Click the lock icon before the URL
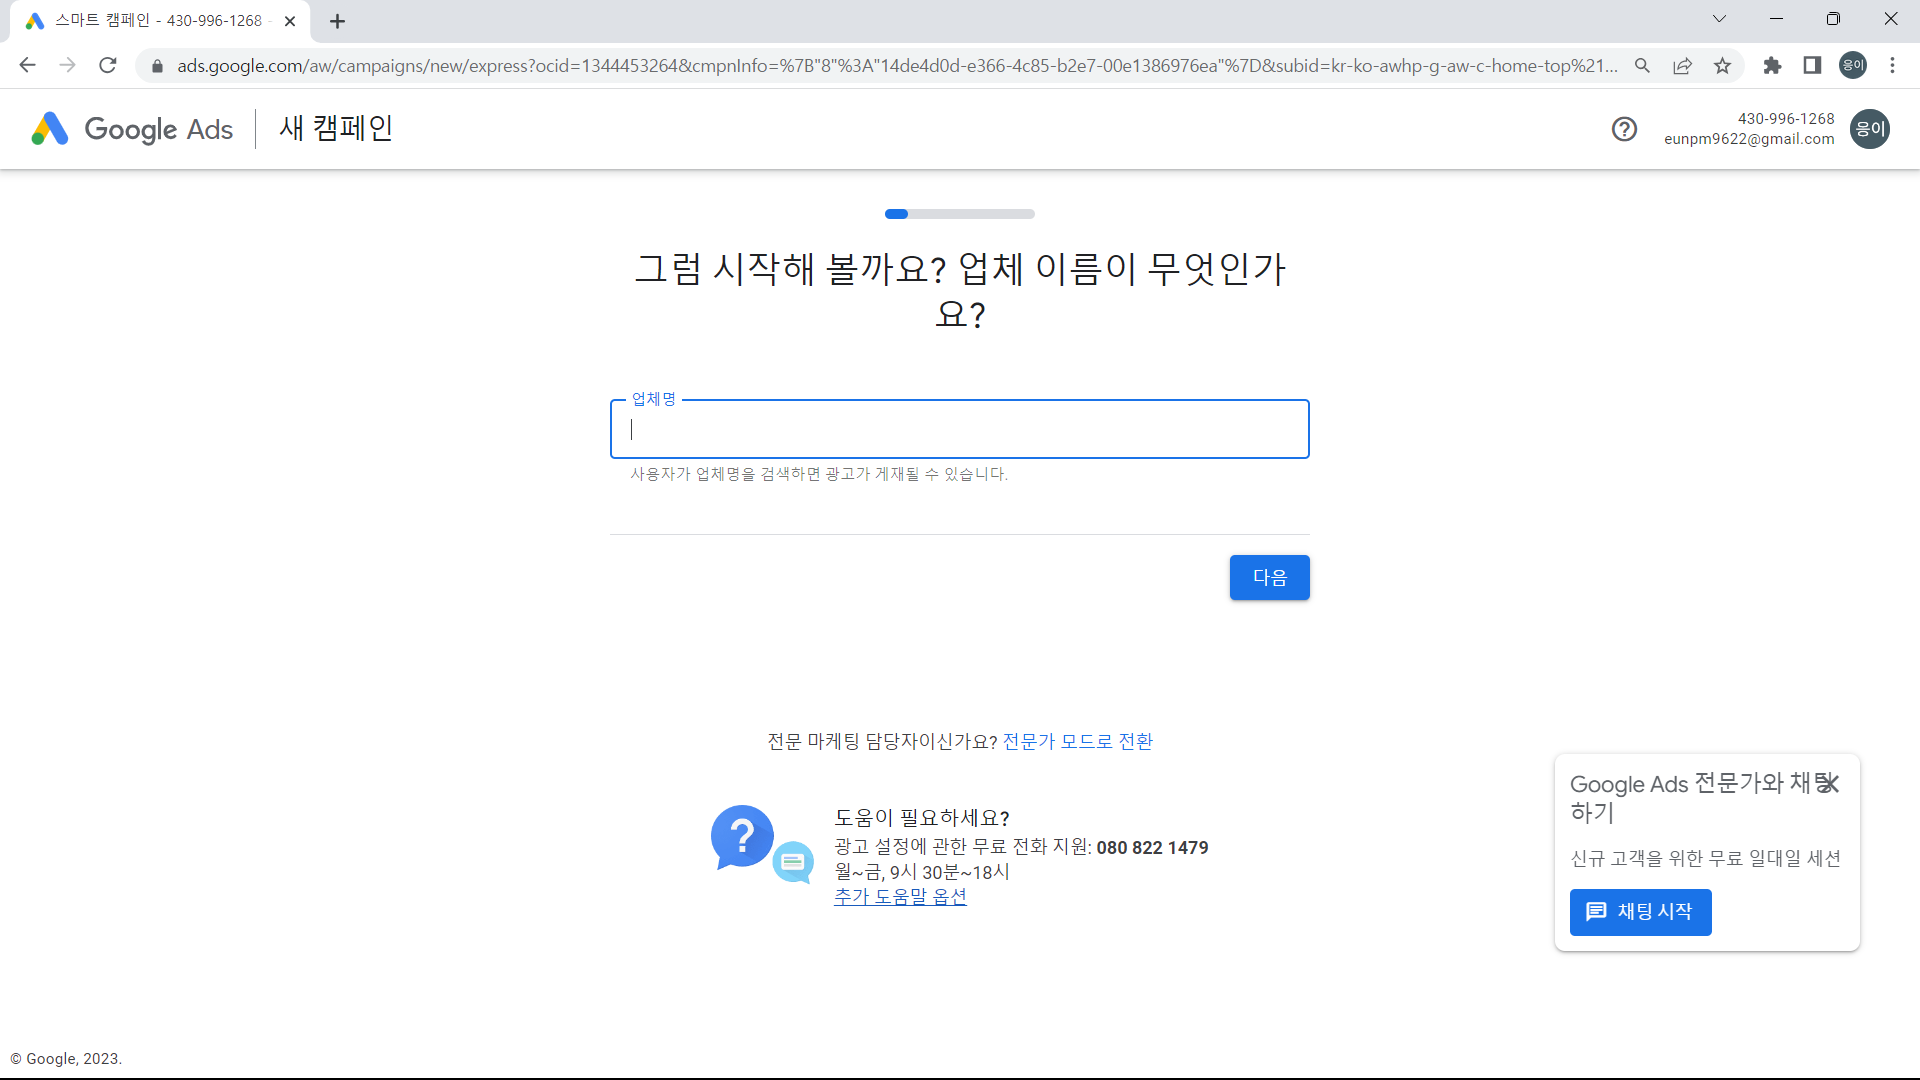Viewport: 1920px width, 1080px height. pos(157,65)
